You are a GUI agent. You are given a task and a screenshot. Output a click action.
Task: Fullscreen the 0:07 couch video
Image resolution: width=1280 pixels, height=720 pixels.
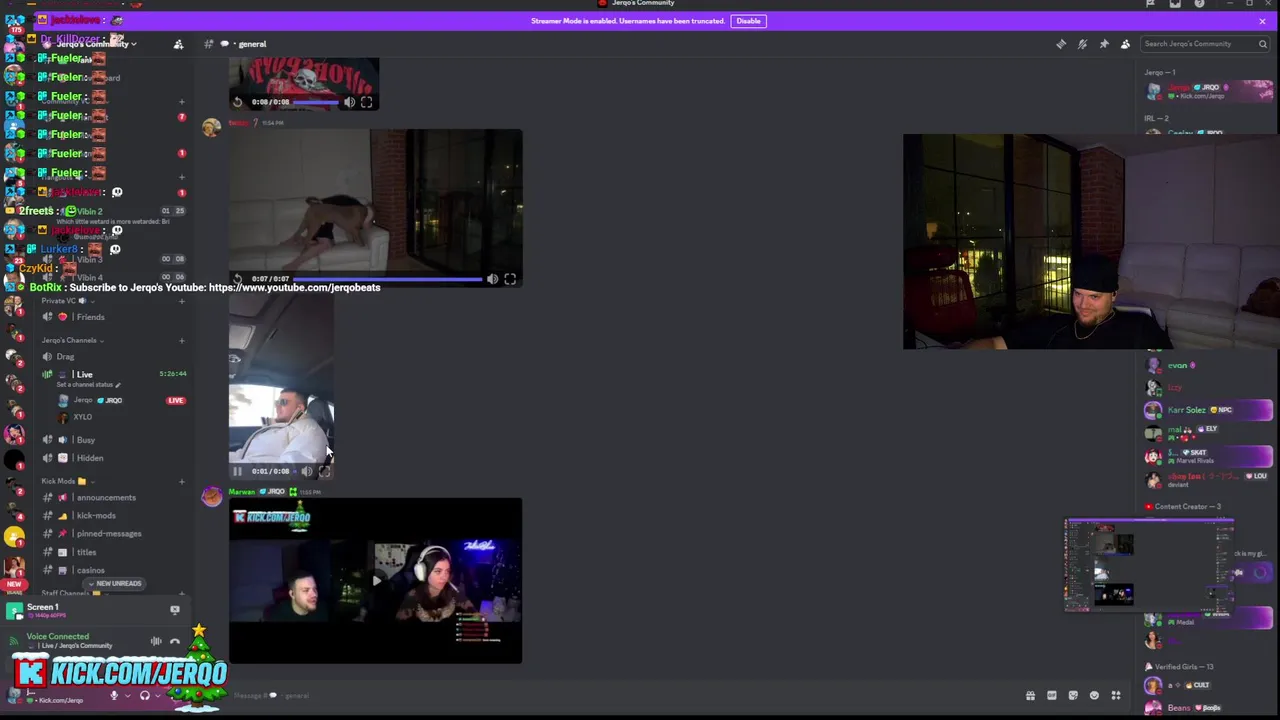click(x=510, y=279)
